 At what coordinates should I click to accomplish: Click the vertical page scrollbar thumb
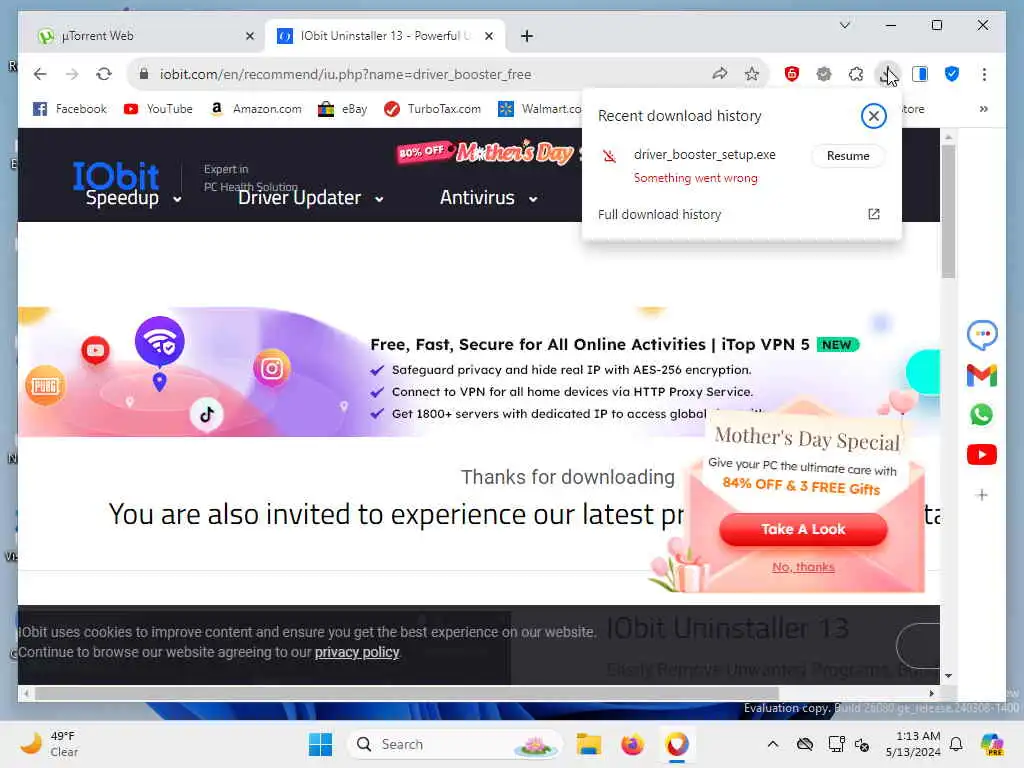click(948, 212)
